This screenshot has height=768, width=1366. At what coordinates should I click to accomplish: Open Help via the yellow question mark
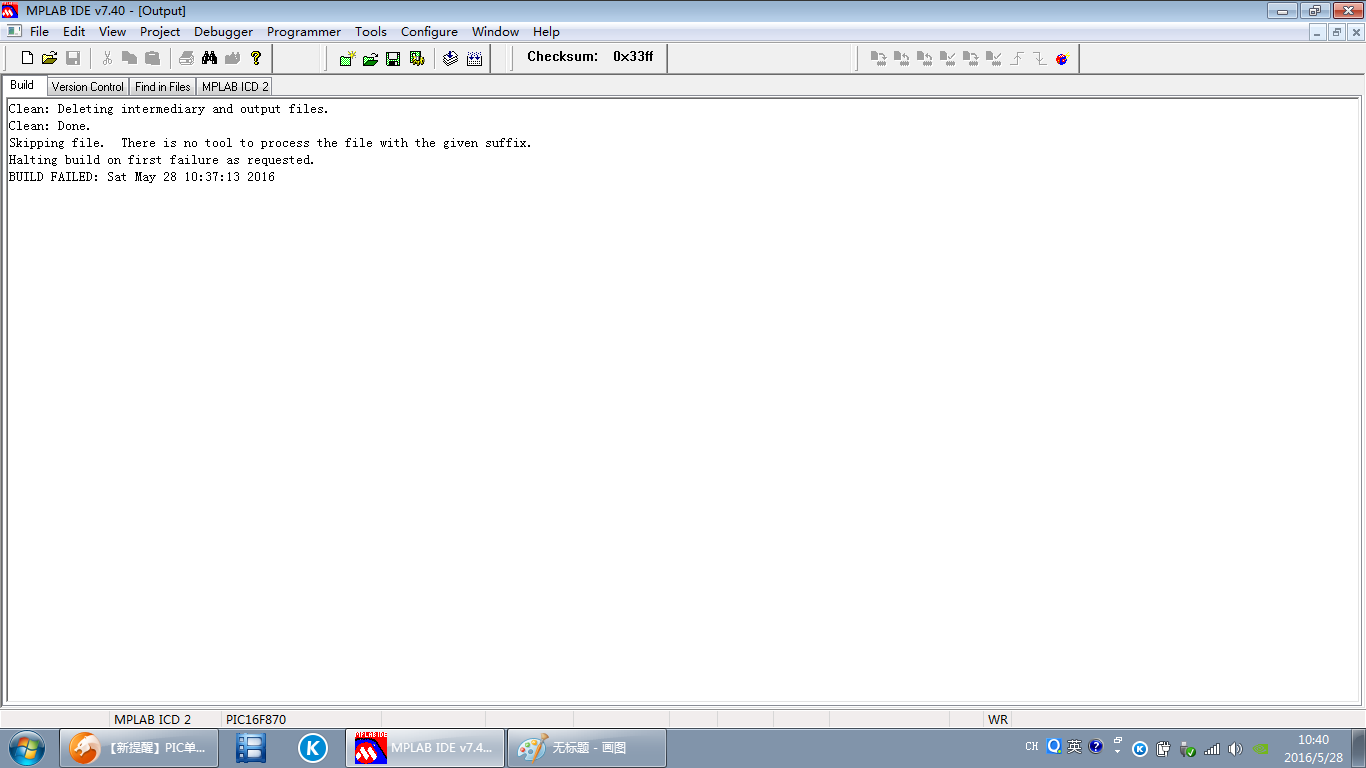[x=256, y=58]
